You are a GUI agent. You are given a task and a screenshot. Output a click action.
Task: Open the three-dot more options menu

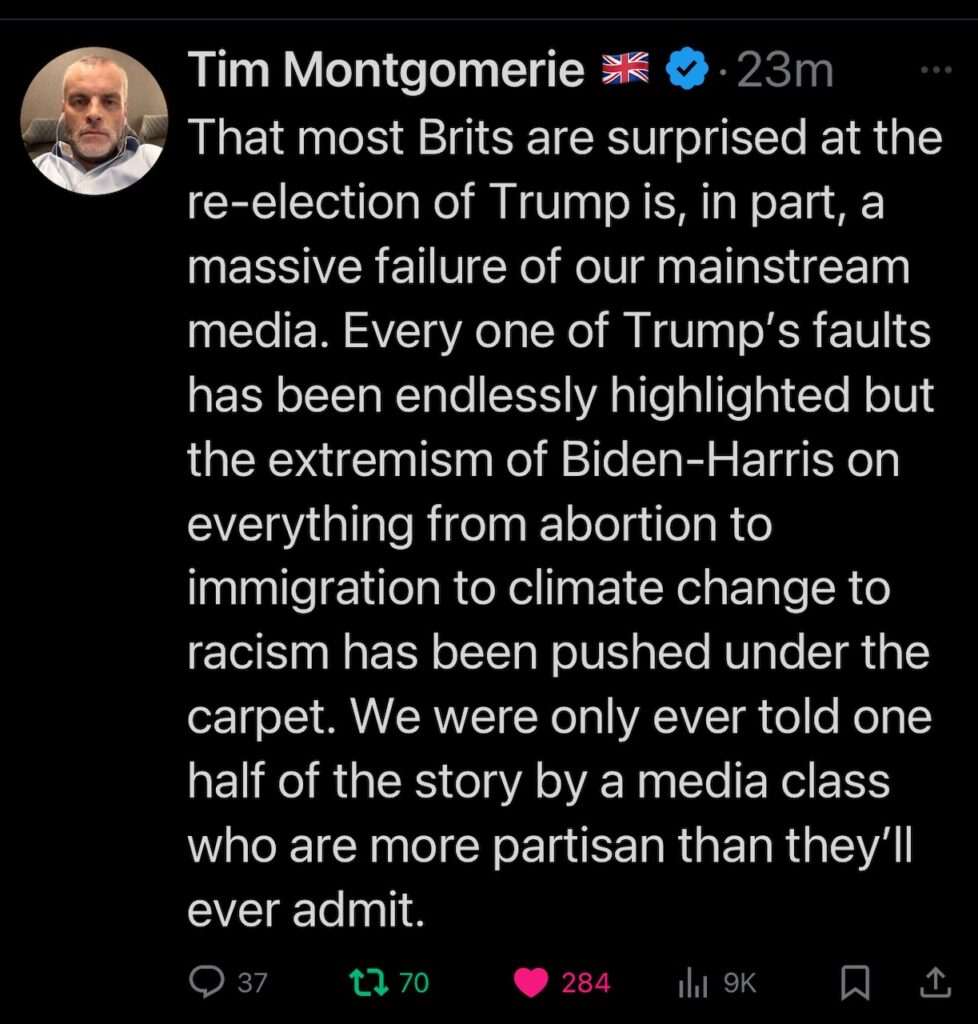(x=934, y=69)
